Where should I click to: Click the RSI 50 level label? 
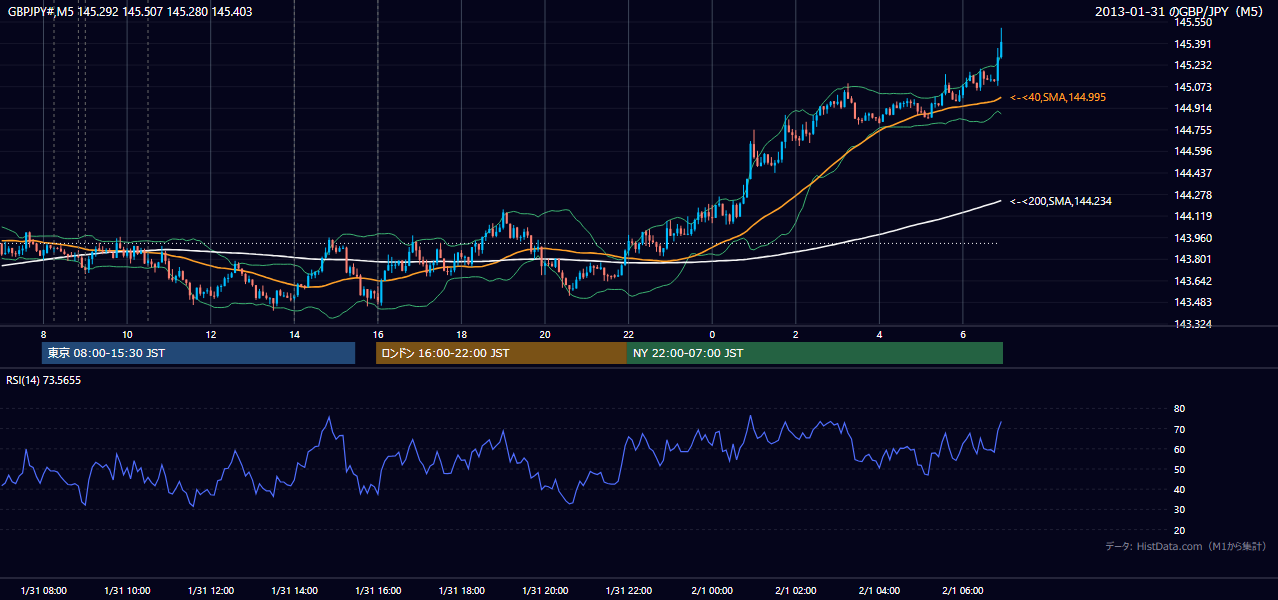point(1180,469)
